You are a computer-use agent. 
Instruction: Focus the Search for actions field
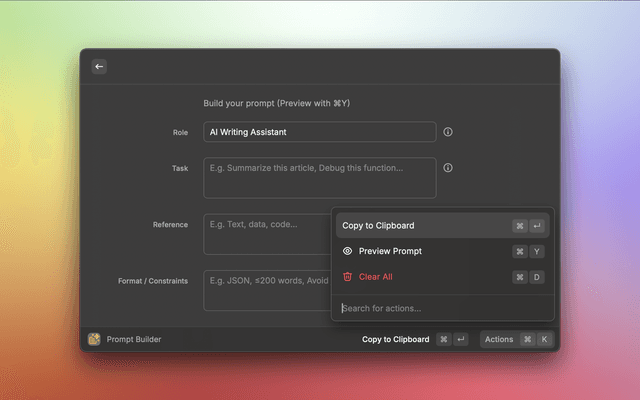click(440, 308)
